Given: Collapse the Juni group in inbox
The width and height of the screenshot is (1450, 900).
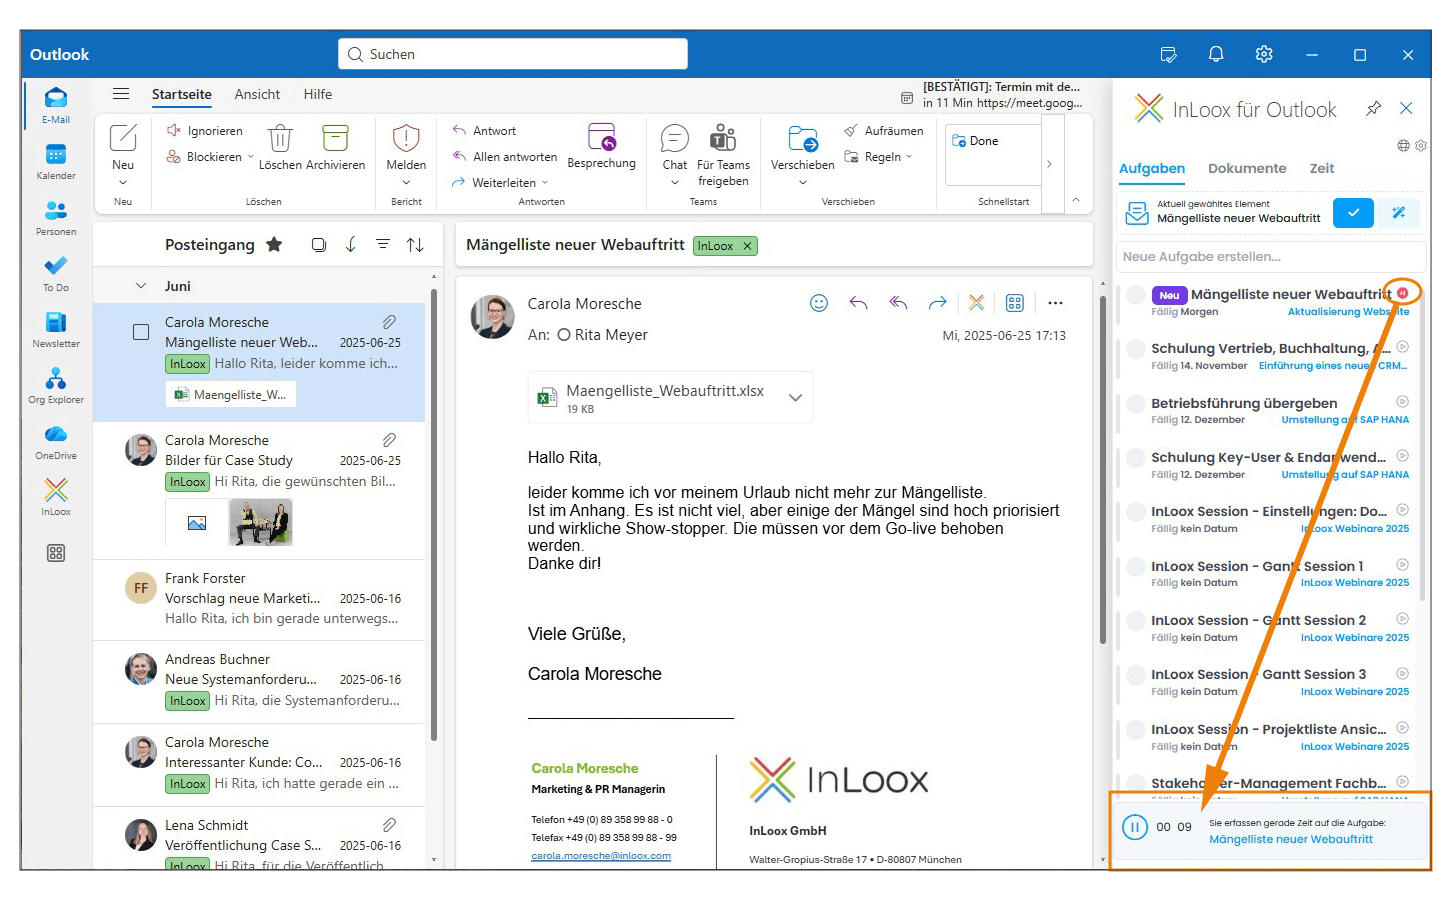Looking at the screenshot, I should (141, 286).
